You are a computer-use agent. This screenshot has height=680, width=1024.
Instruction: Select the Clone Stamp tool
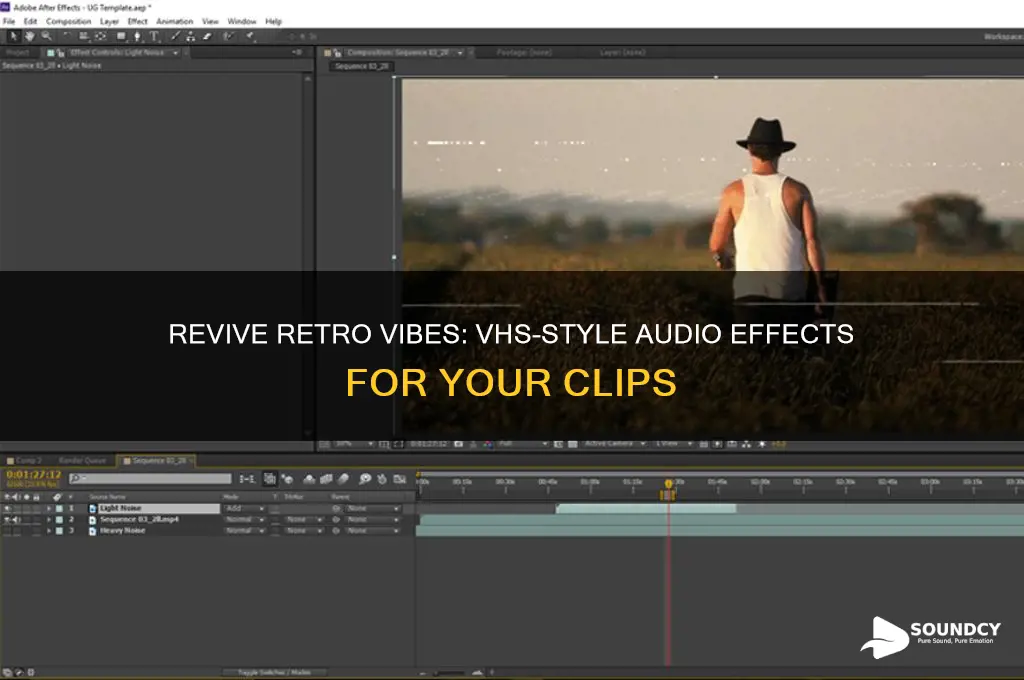pyautogui.click(x=191, y=37)
